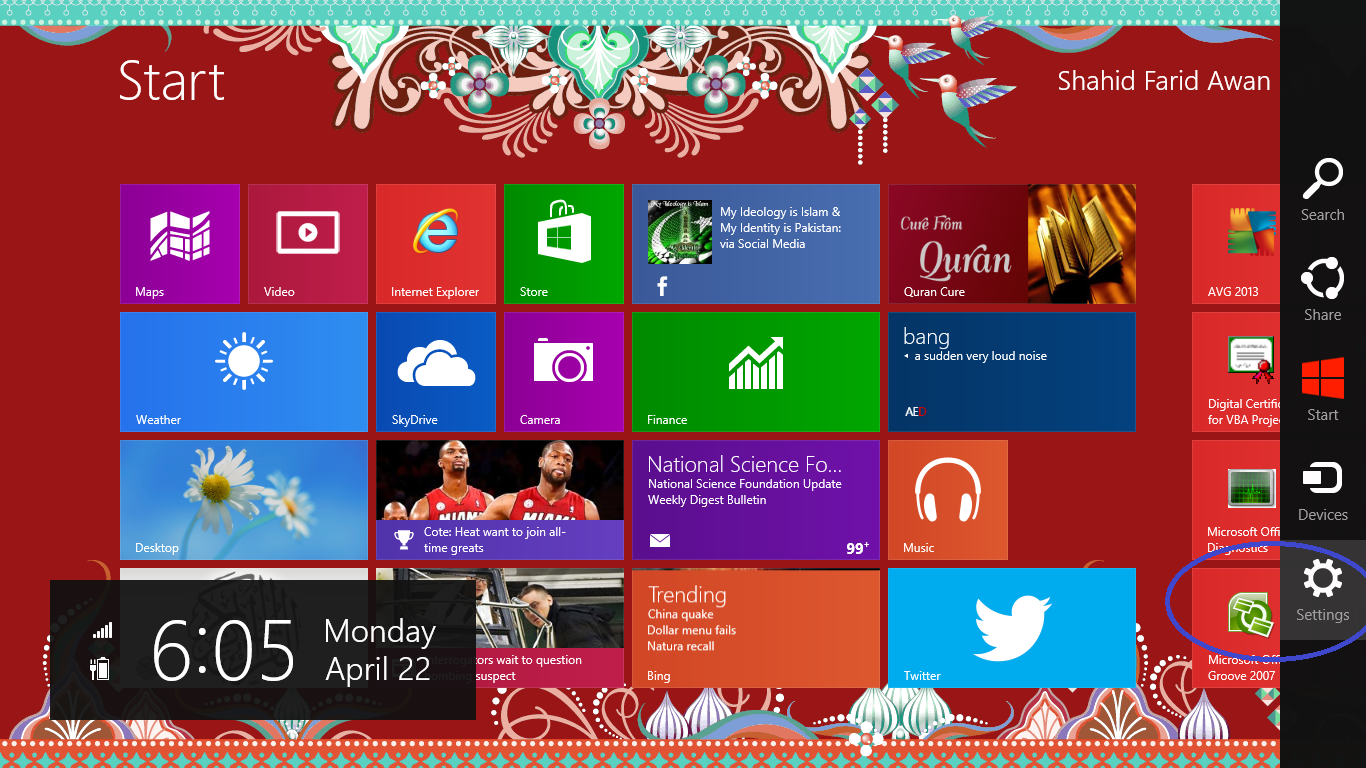Viewport: 1366px width, 768px height.
Task: Open the Windows Store
Action: tap(563, 243)
